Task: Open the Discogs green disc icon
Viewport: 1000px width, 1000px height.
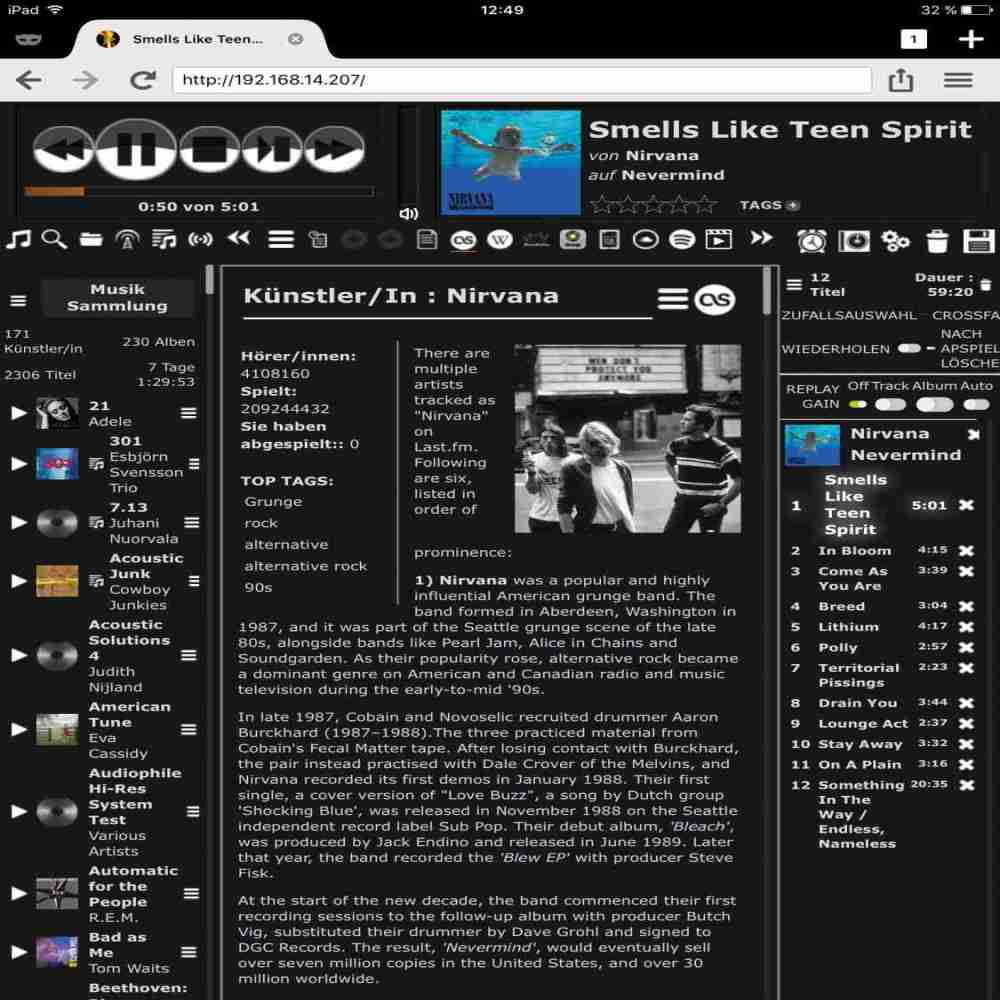Action: [x=573, y=240]
